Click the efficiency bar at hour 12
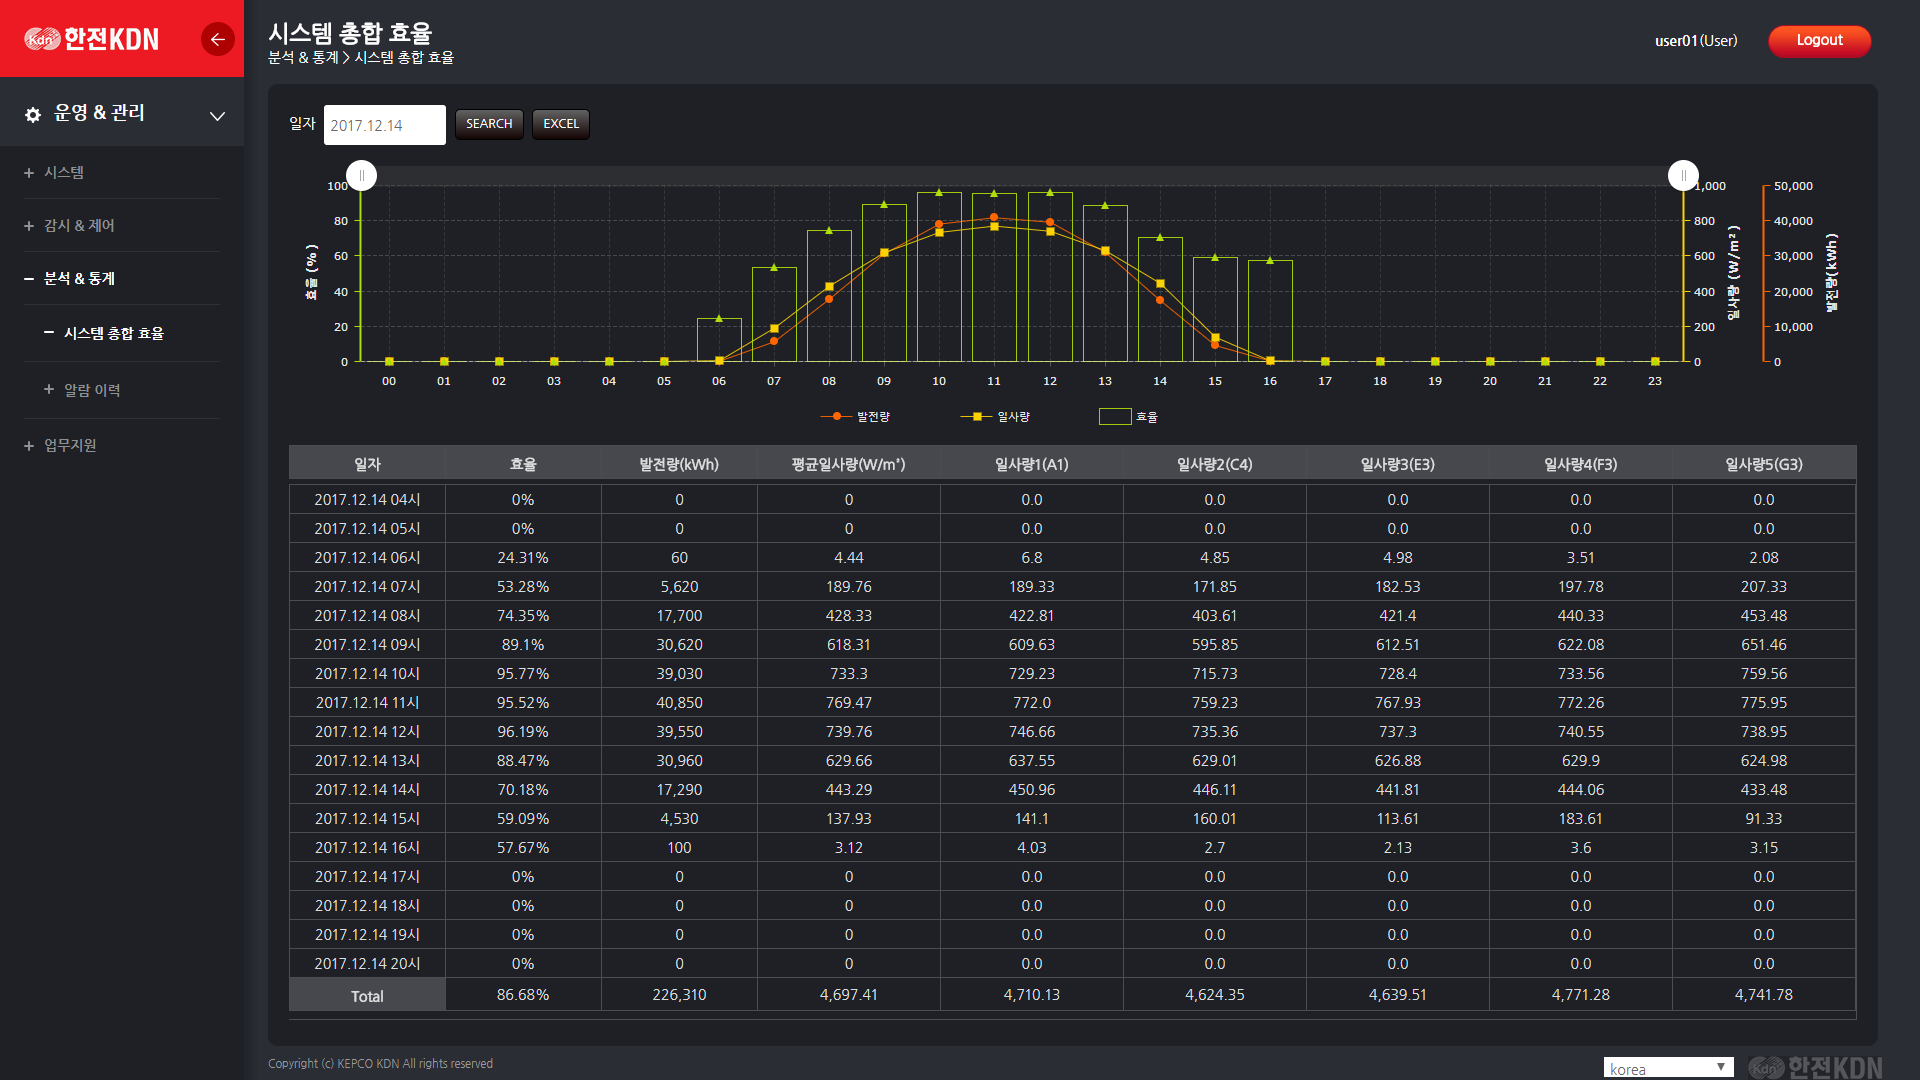 (x=1050, y=277)
